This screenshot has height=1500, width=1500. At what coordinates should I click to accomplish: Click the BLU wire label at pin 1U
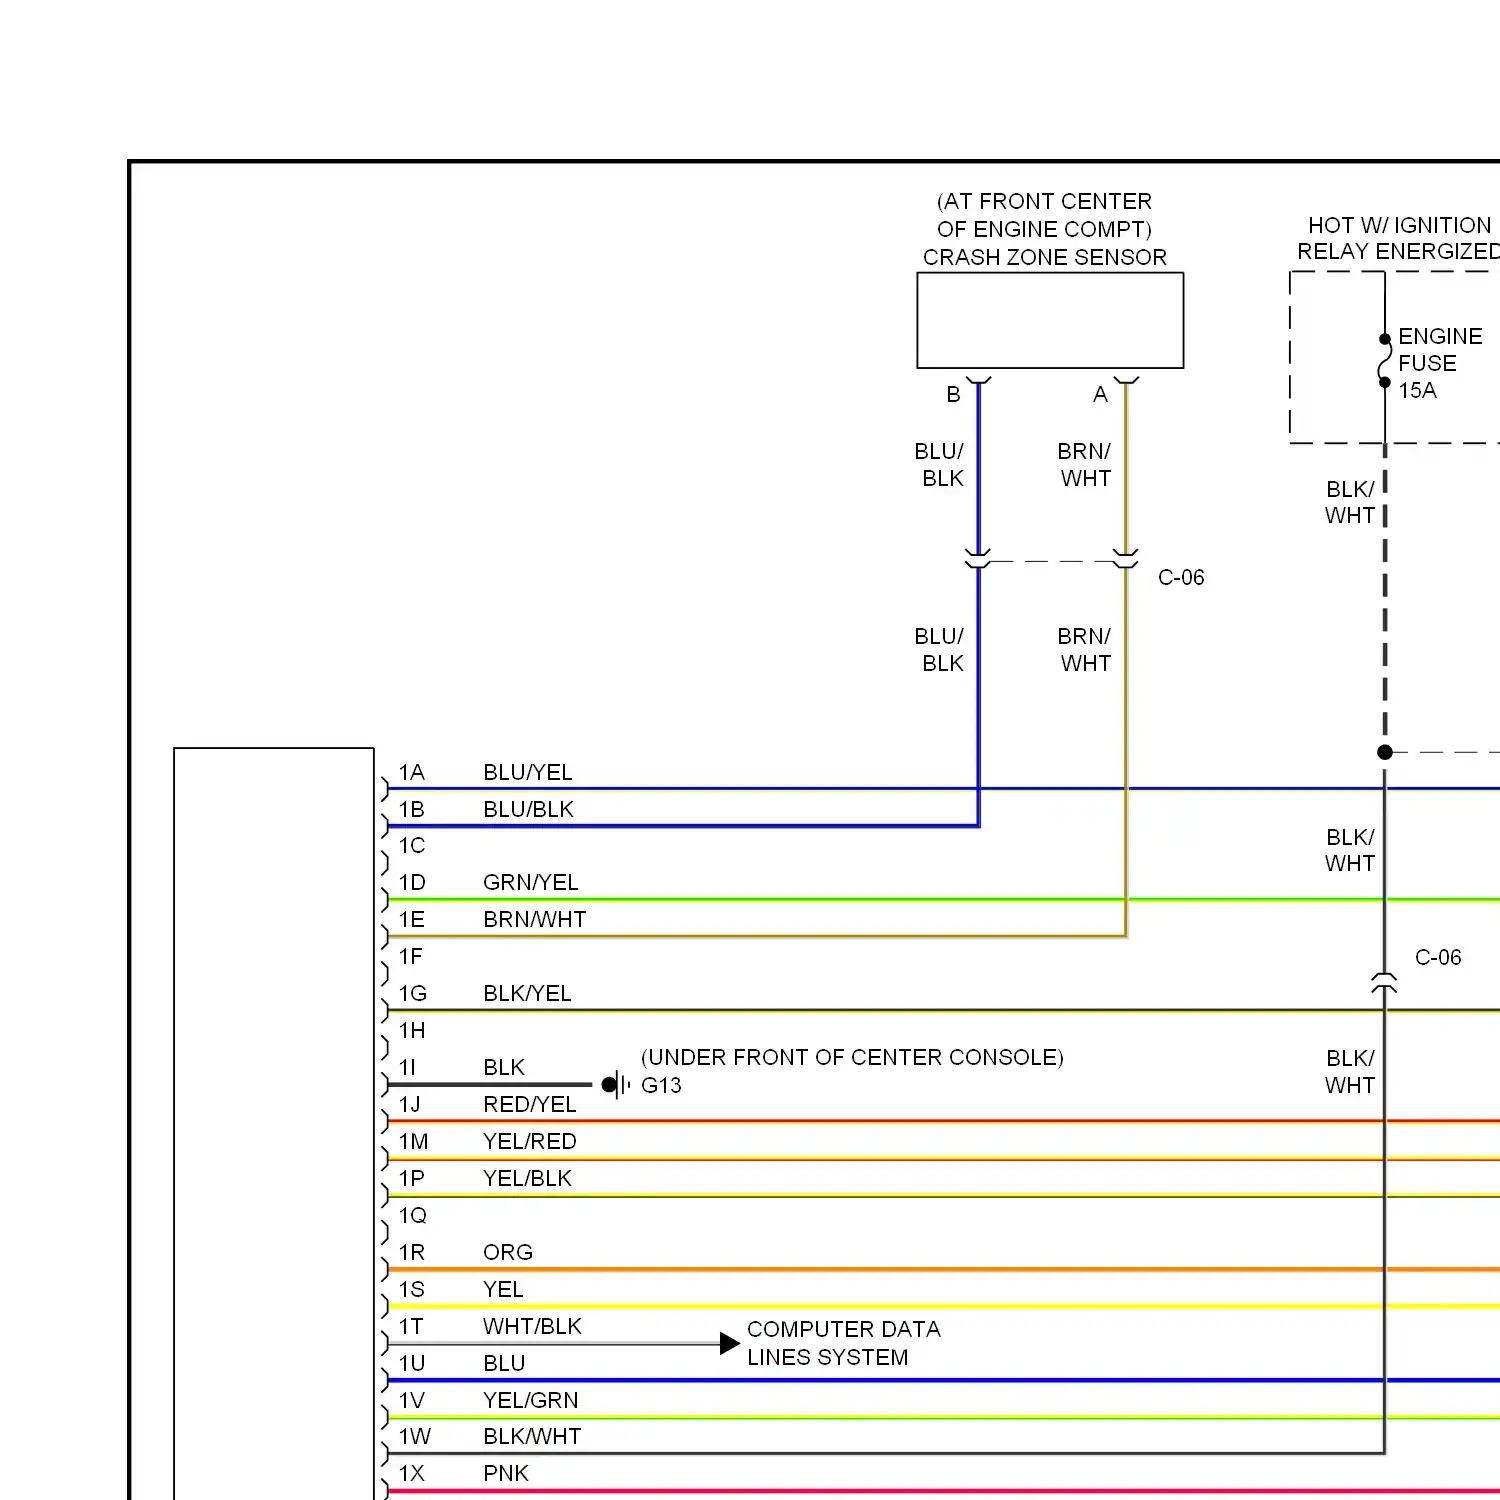[x=504, y=1363]
